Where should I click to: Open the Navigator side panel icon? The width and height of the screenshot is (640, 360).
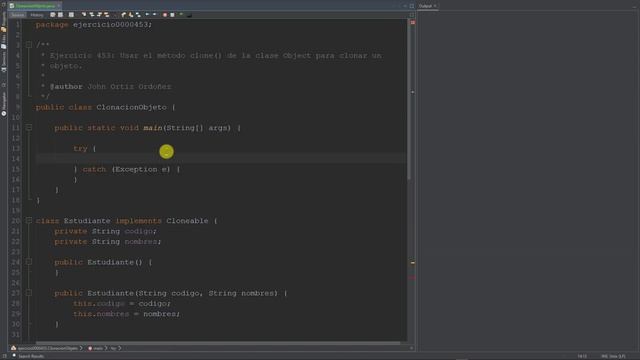click(4, 104)
